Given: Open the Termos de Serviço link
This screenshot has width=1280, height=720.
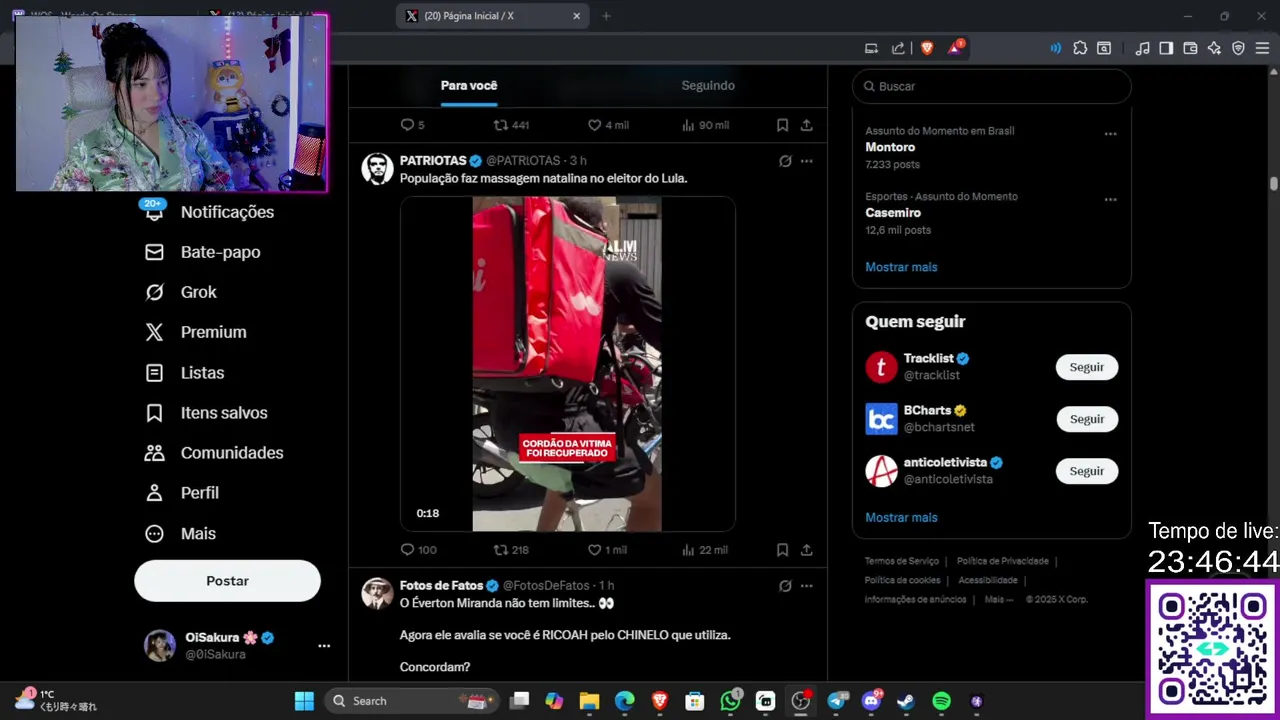Looking at the screenshot, I should [x=902, y=562].
